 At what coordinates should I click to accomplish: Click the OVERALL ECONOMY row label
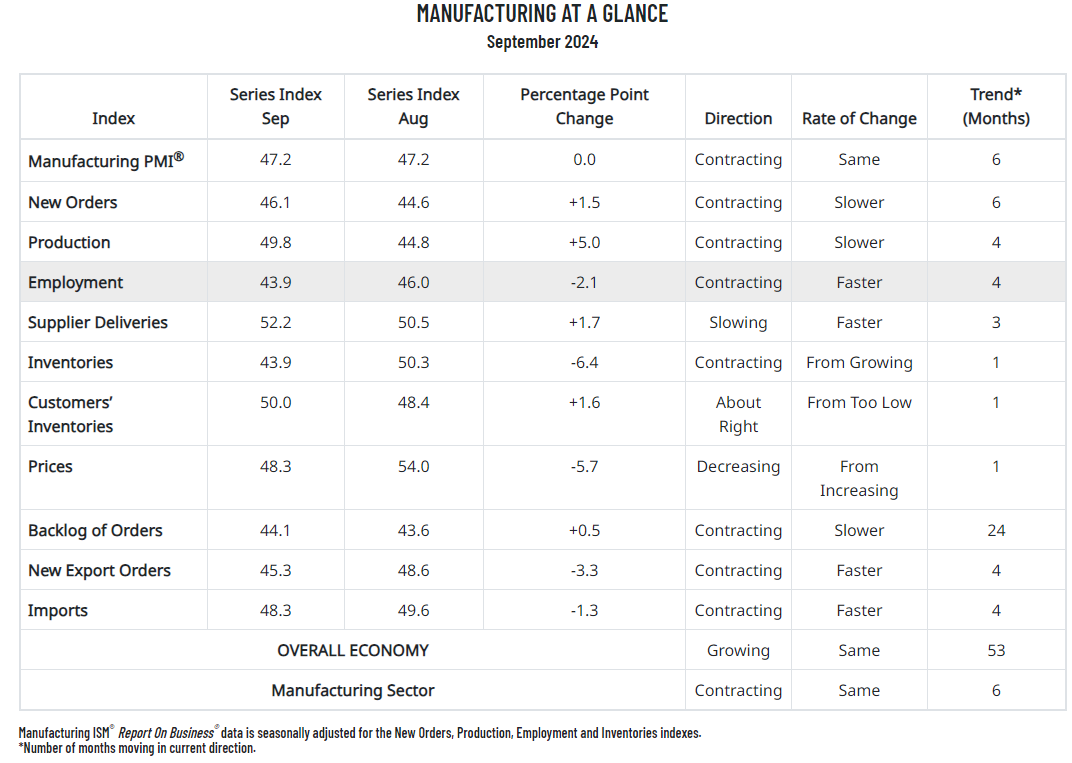[353, 651]
